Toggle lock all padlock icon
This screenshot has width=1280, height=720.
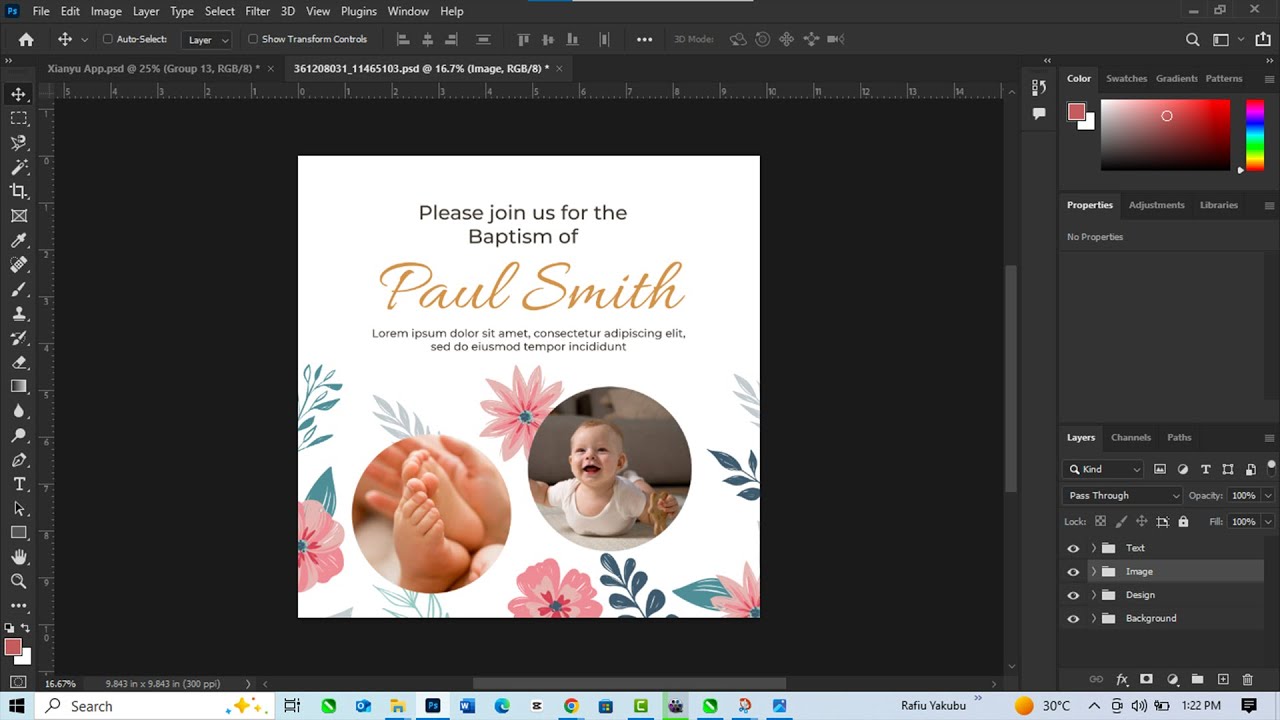pyautogui.click(x=1183, y=522)
